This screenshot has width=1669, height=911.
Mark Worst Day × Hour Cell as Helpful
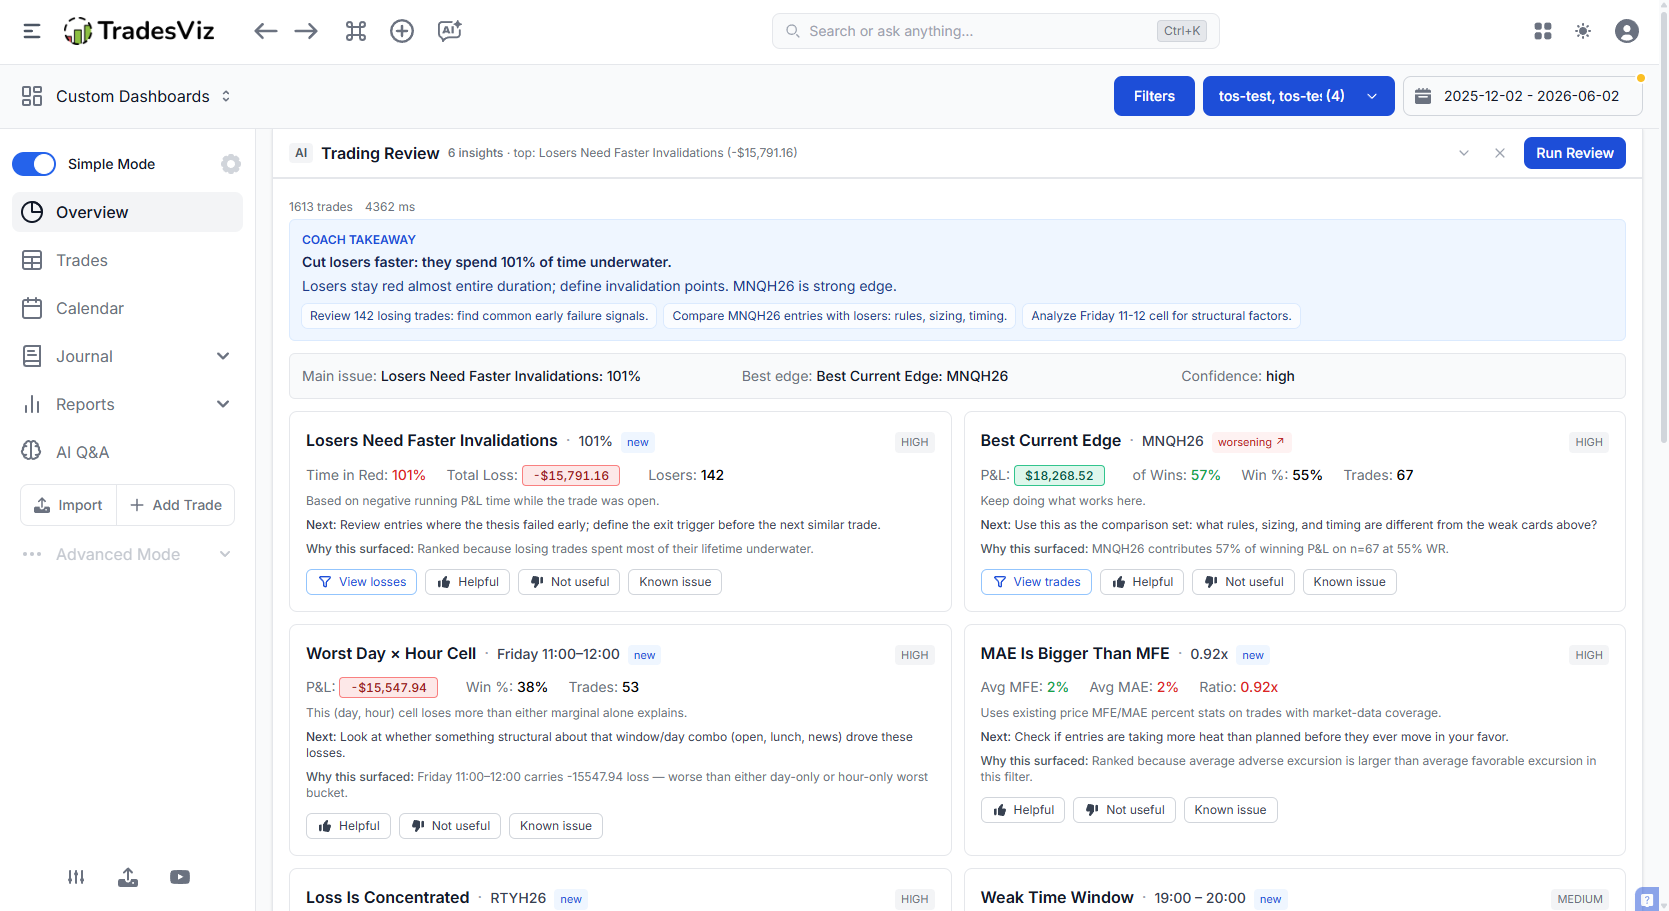tap(349, 826)
